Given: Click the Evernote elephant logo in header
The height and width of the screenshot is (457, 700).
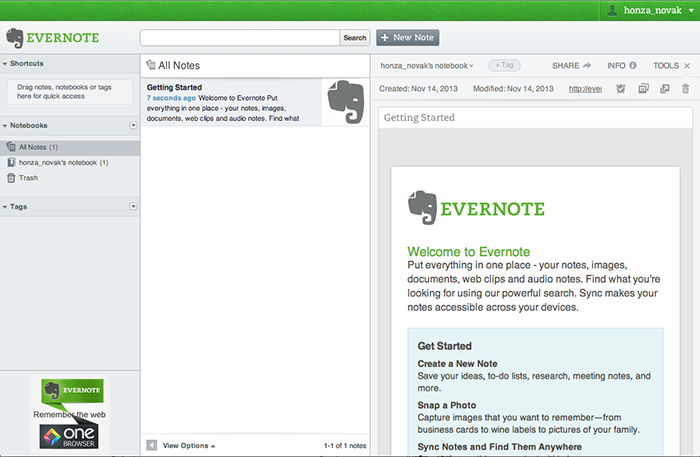Looking at the screenshot, I should coord(15,38).
